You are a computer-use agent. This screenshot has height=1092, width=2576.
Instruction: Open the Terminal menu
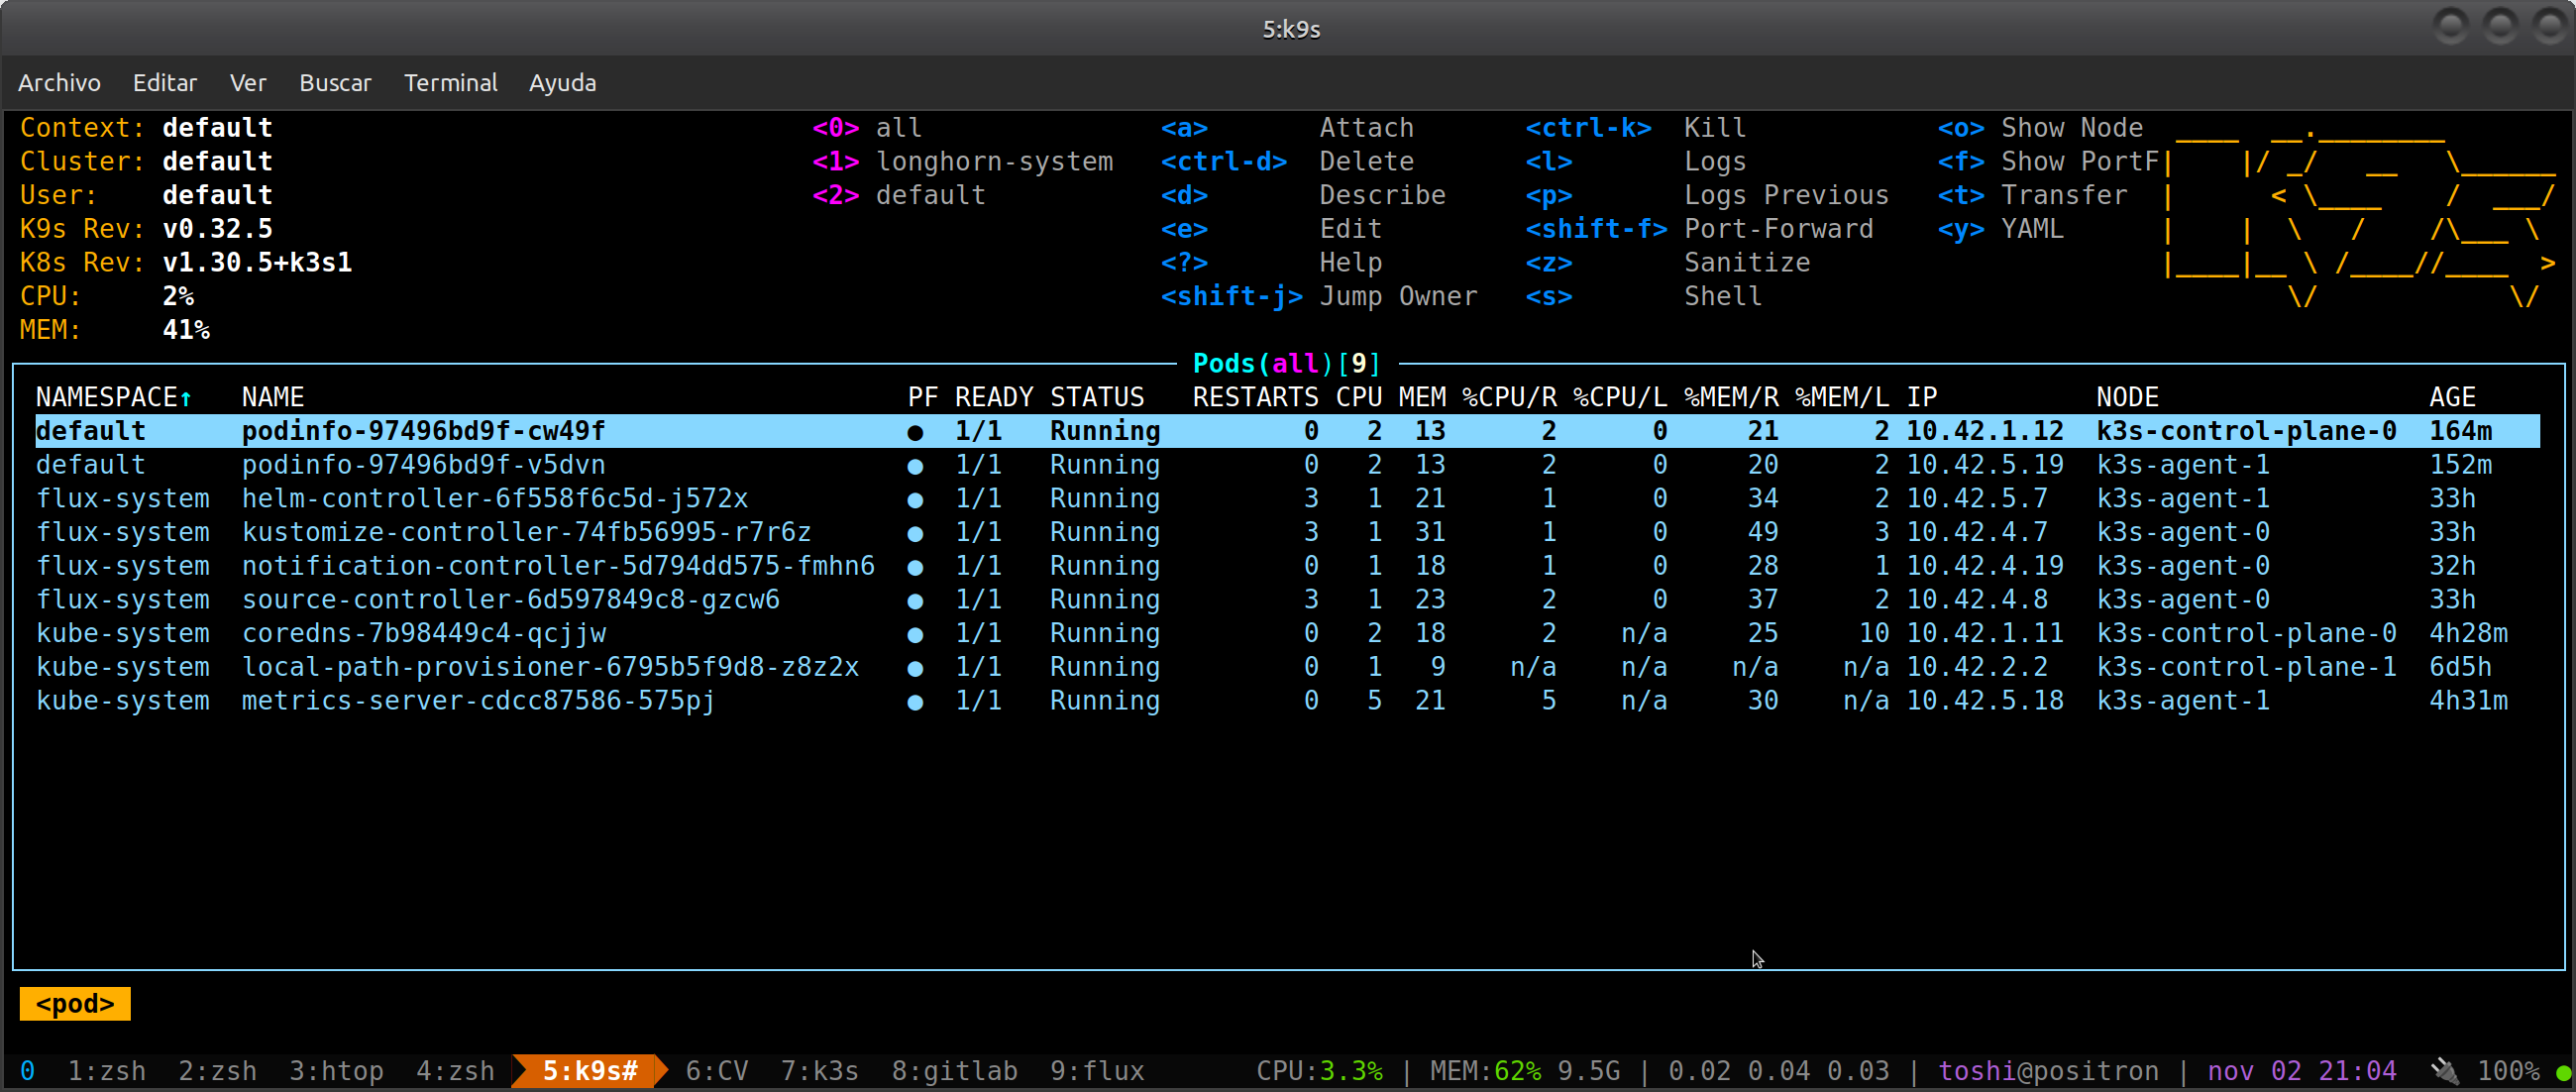(x=450, y=83)
